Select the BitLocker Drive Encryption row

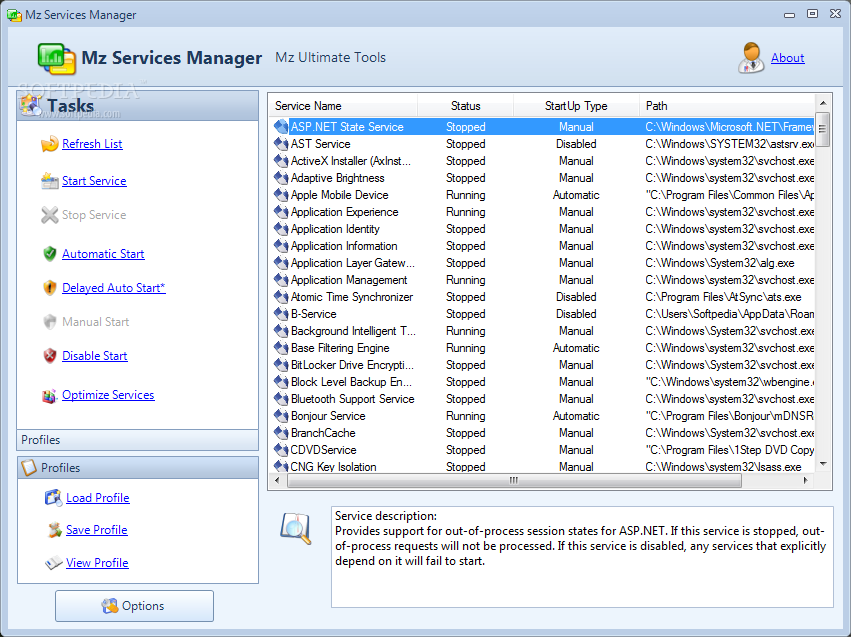[x=543, y=365]
